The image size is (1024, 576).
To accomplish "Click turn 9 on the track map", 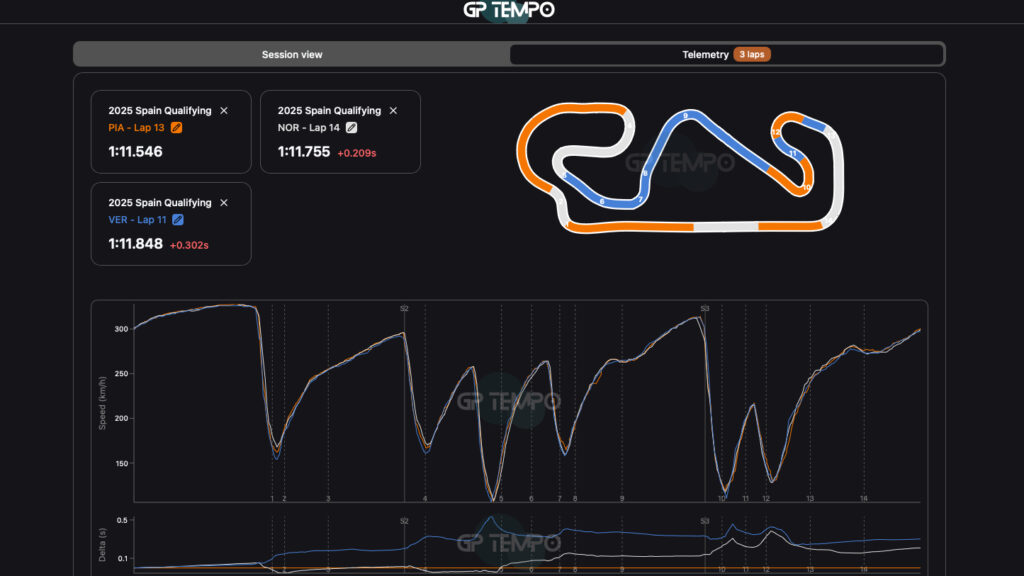I will (x=684, y=117).
